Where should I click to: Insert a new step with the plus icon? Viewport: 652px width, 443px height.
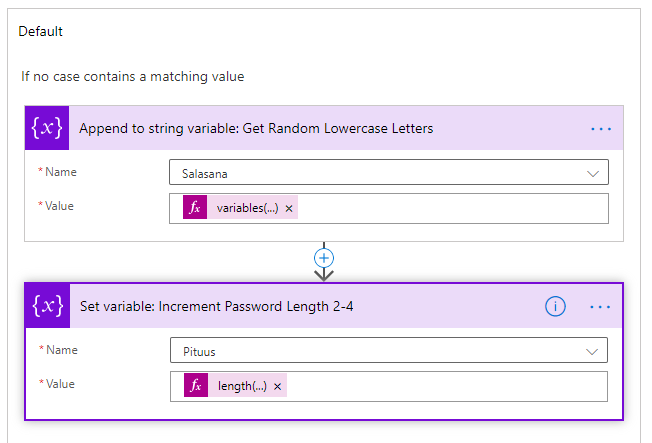(324, 258)
